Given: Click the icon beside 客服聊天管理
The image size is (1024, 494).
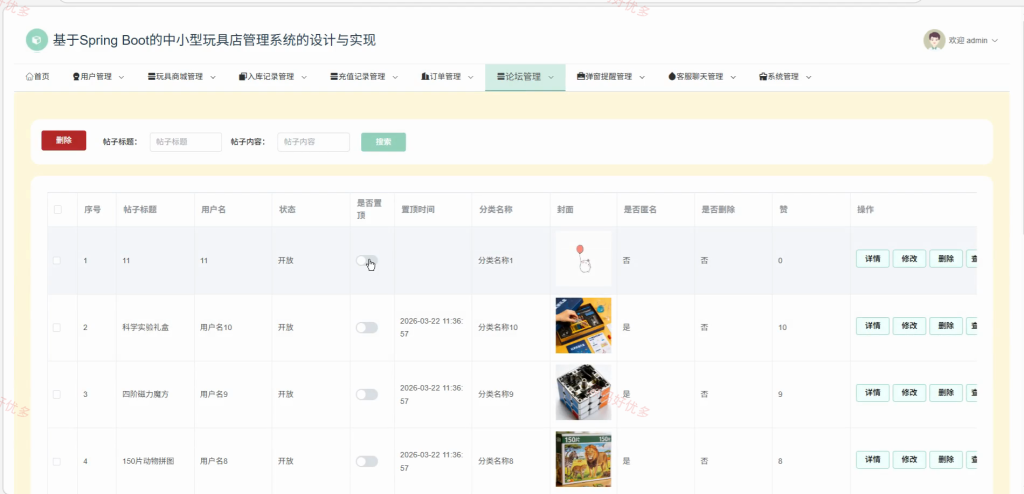Looking at the screenshot, I should (672, 76).
